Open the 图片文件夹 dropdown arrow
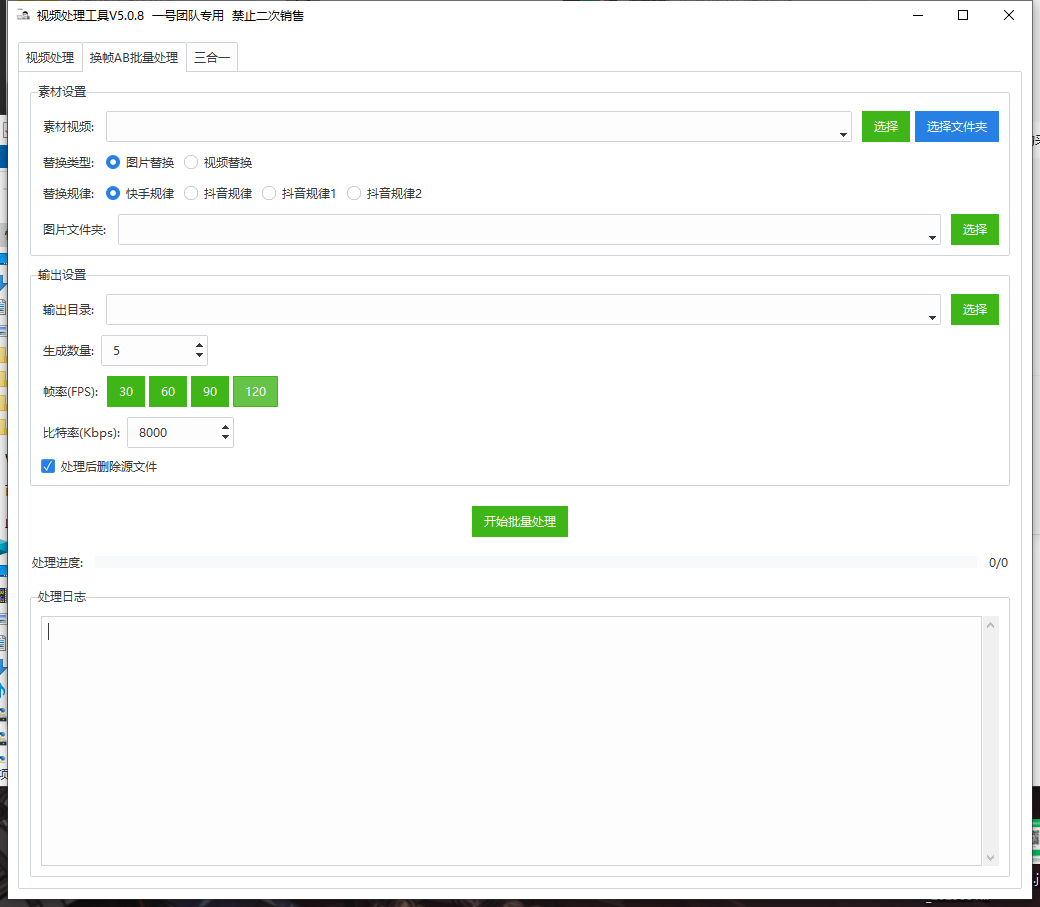 point(932,236)
